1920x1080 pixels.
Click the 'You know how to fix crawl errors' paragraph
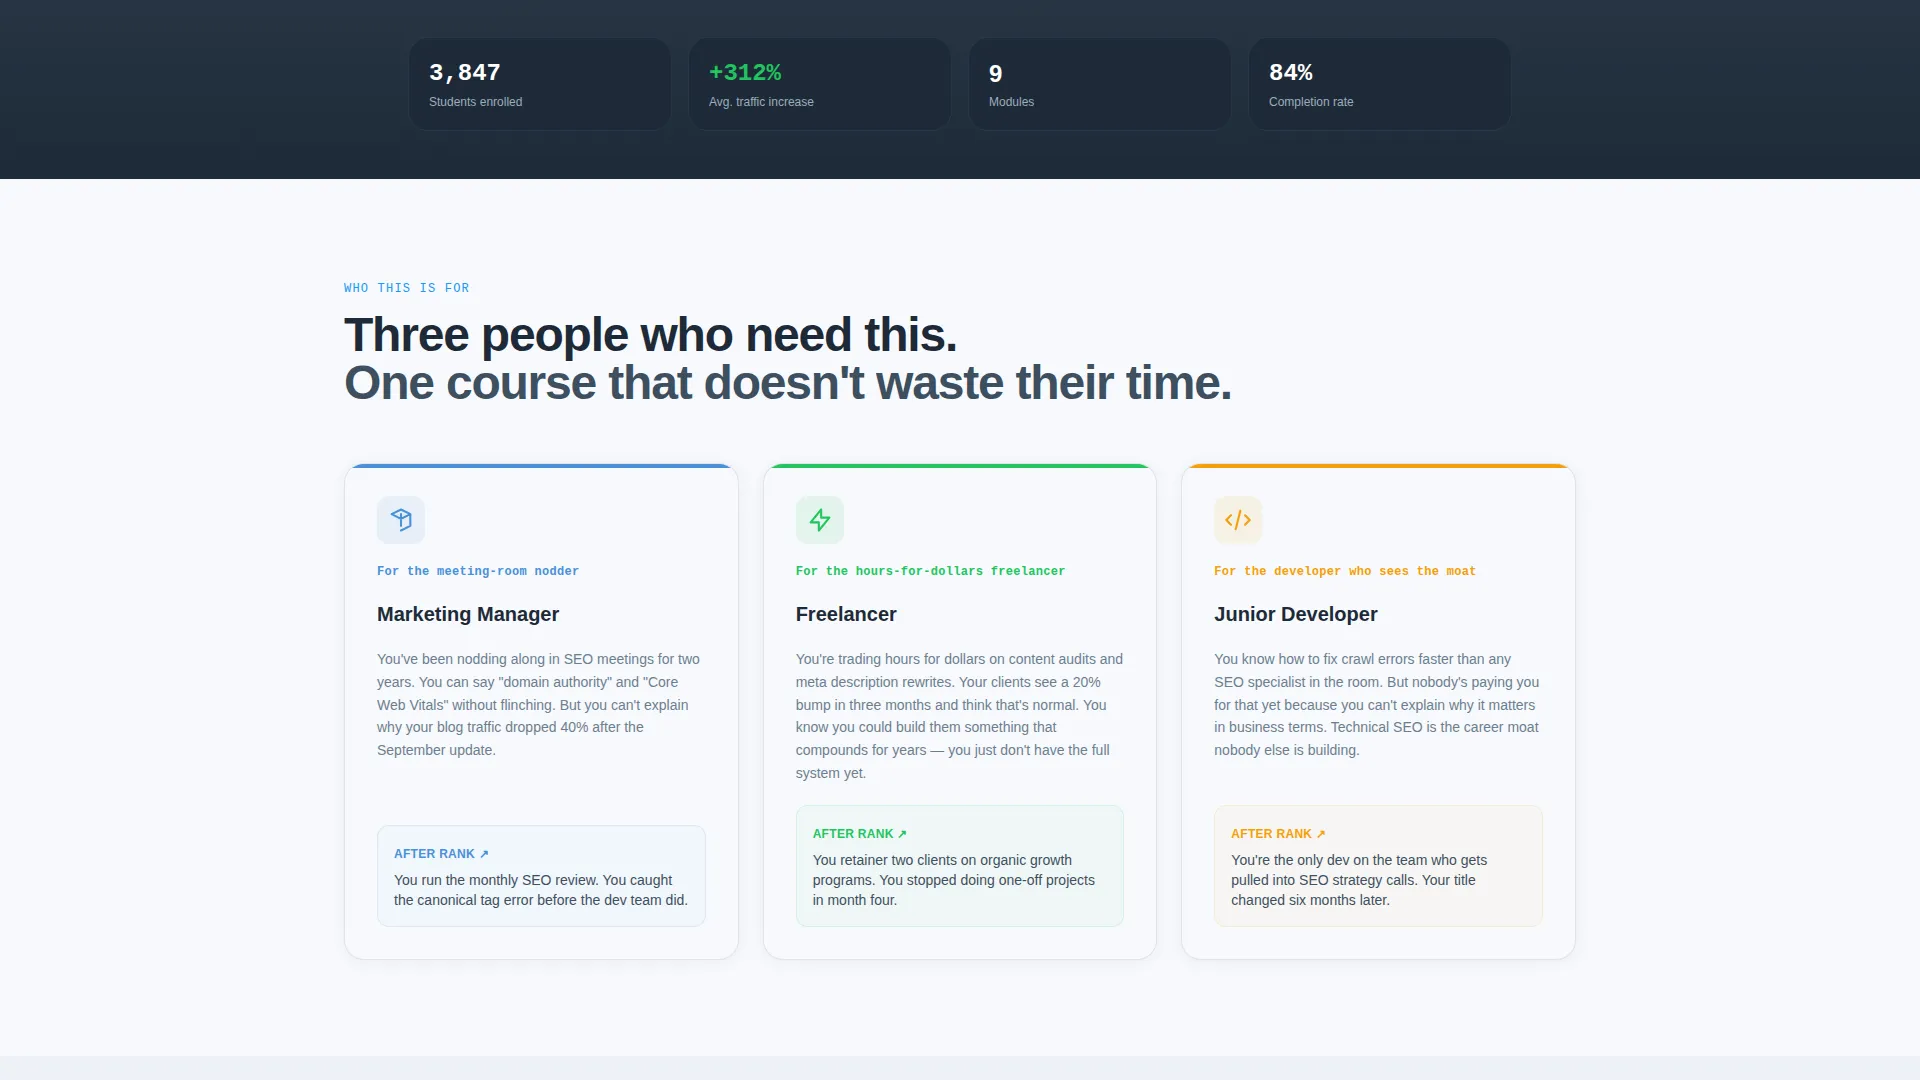pos(1377,705)
